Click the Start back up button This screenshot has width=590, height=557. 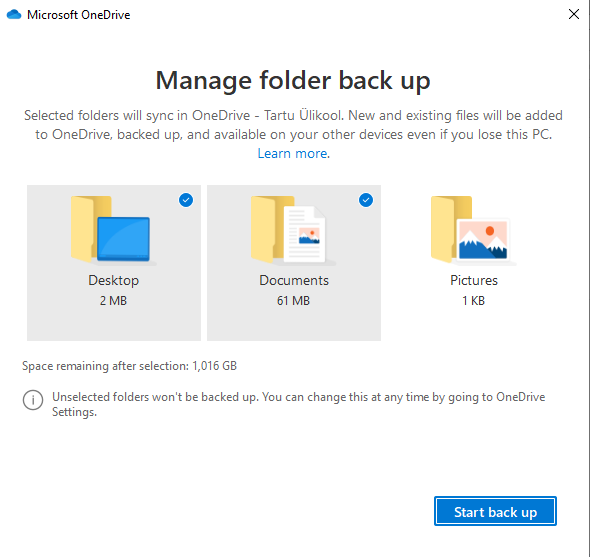tap(495, 511)
